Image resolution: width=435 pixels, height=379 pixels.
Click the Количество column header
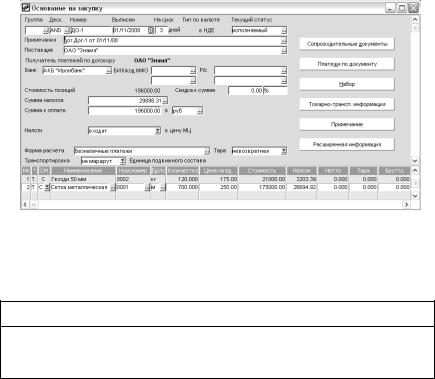(182, 171)
